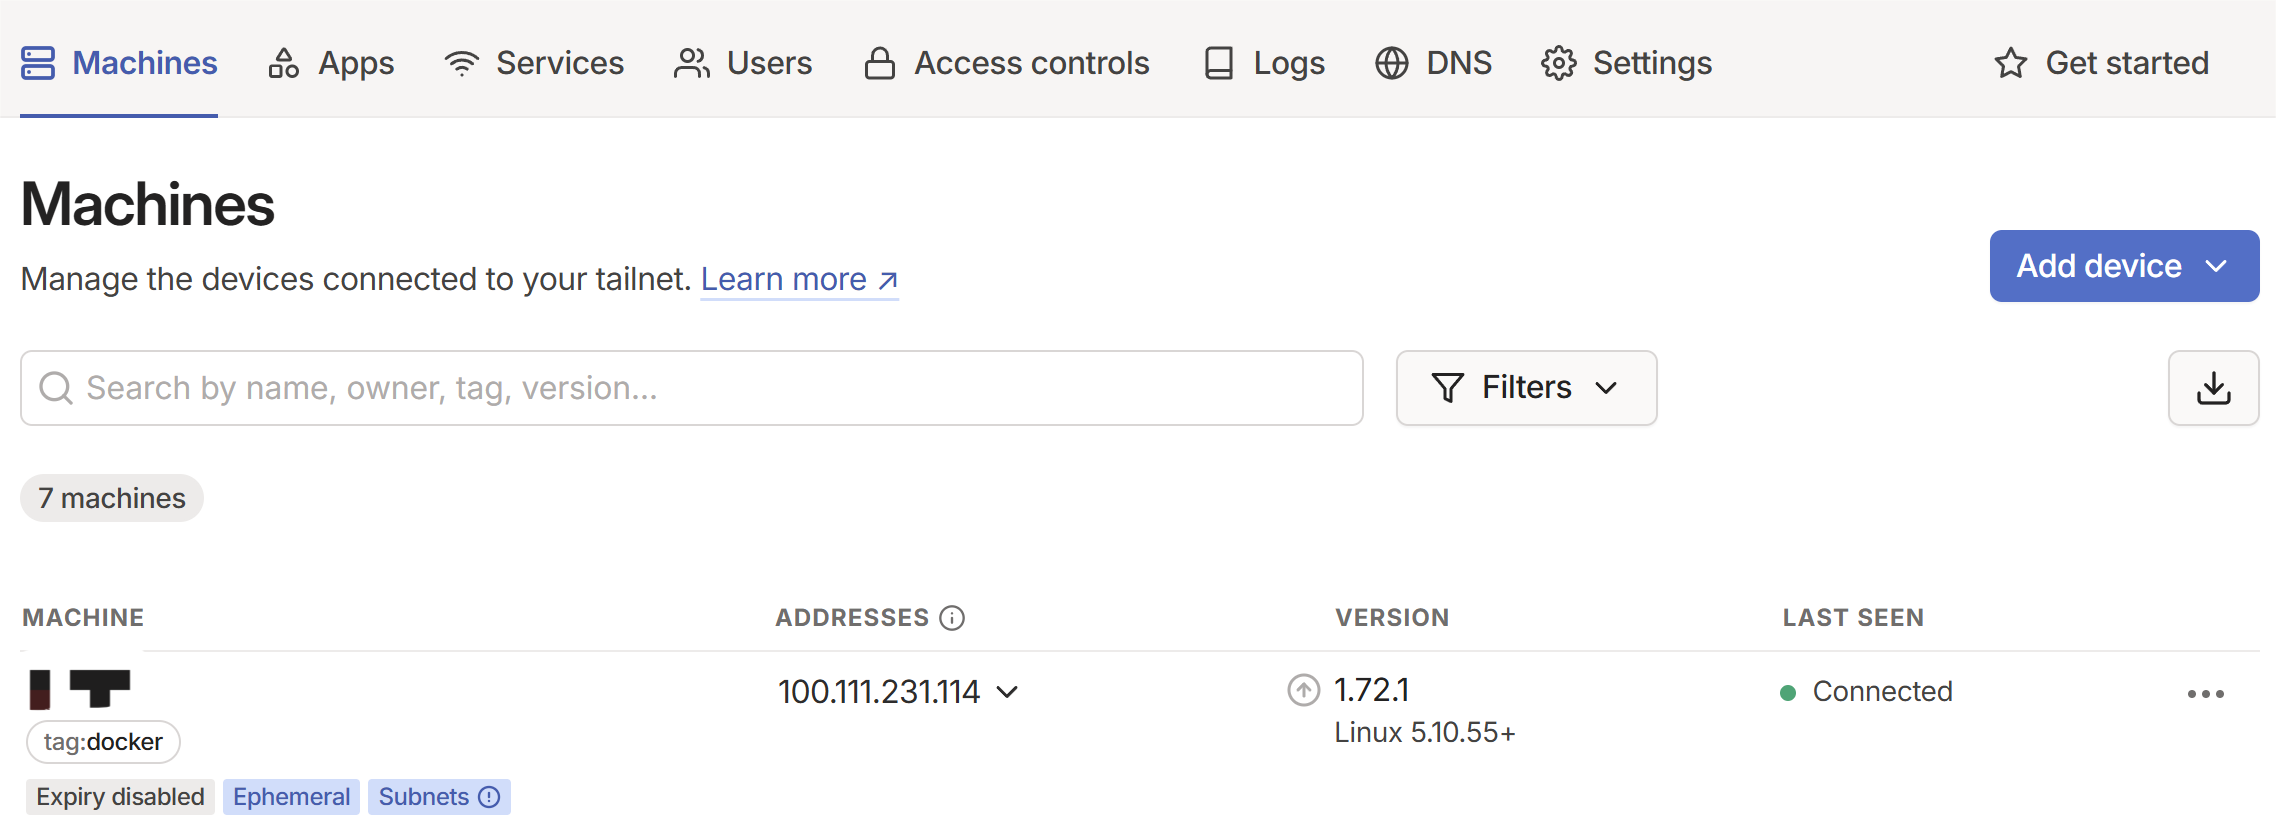Click the download machine list icon

pyautogui.click(x=2213, y=388)
